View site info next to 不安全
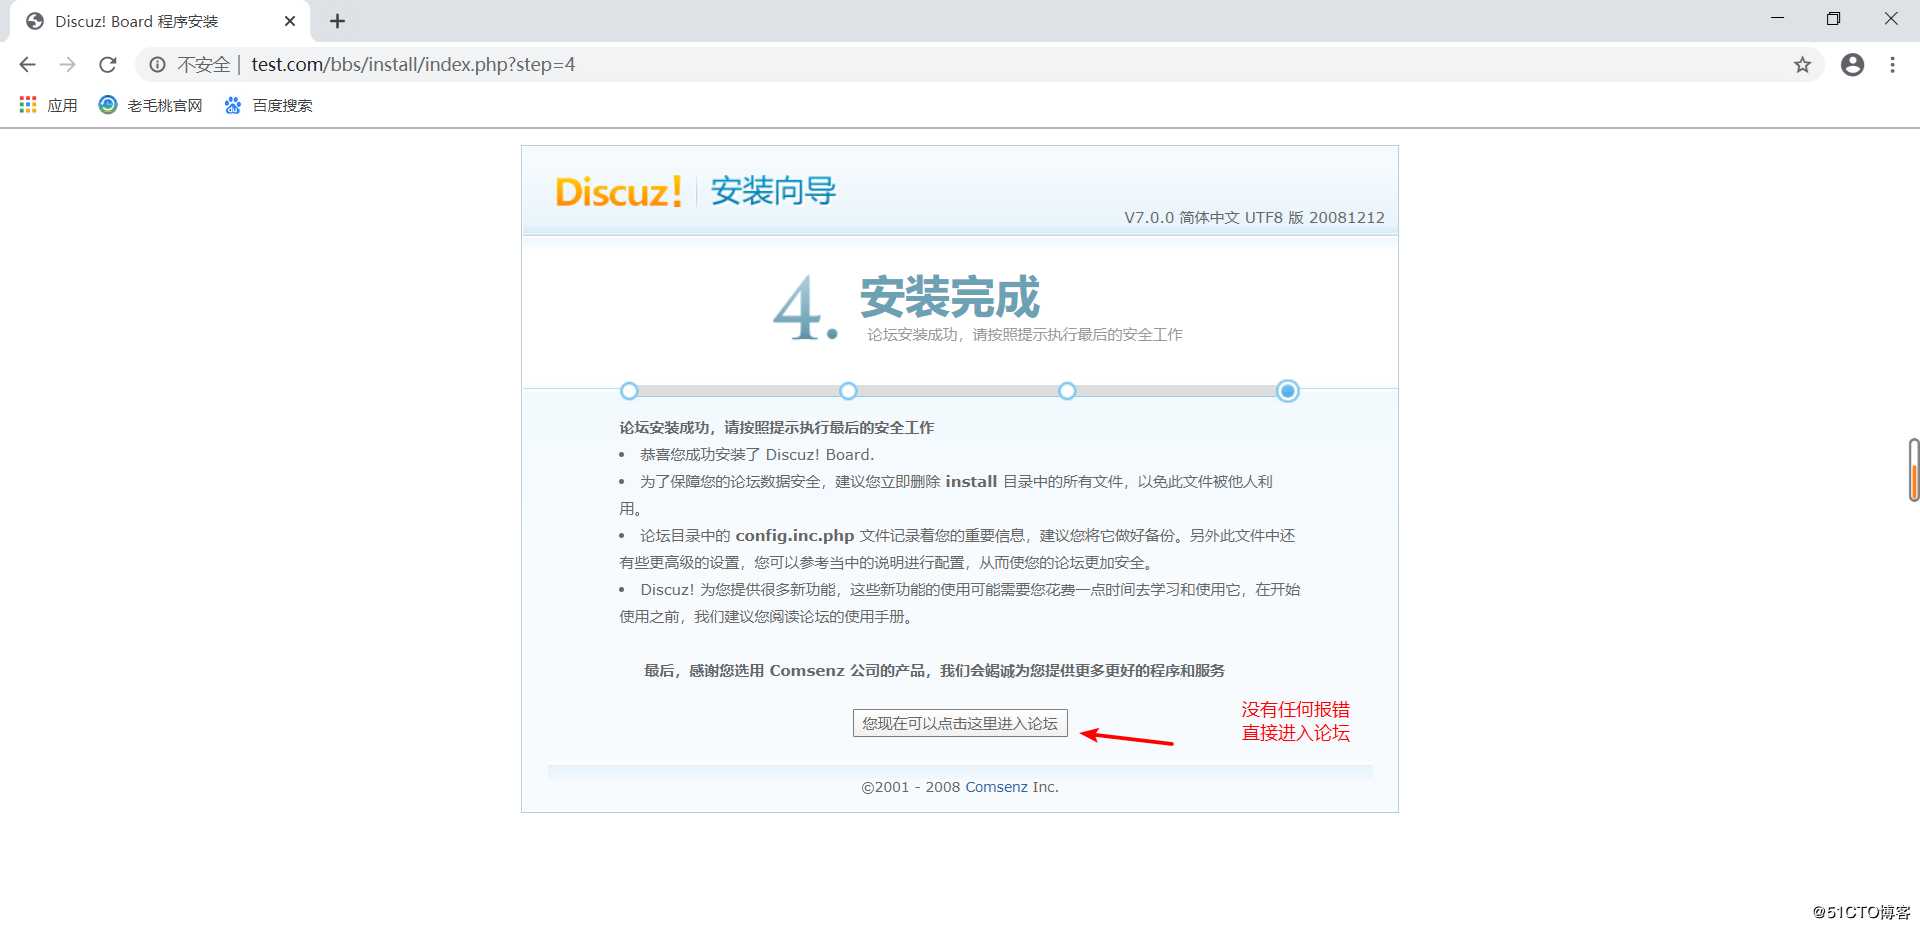Image resolution: width=1920 pixels, height=929 pixels. pyautogui.click(x=157, y=65)
